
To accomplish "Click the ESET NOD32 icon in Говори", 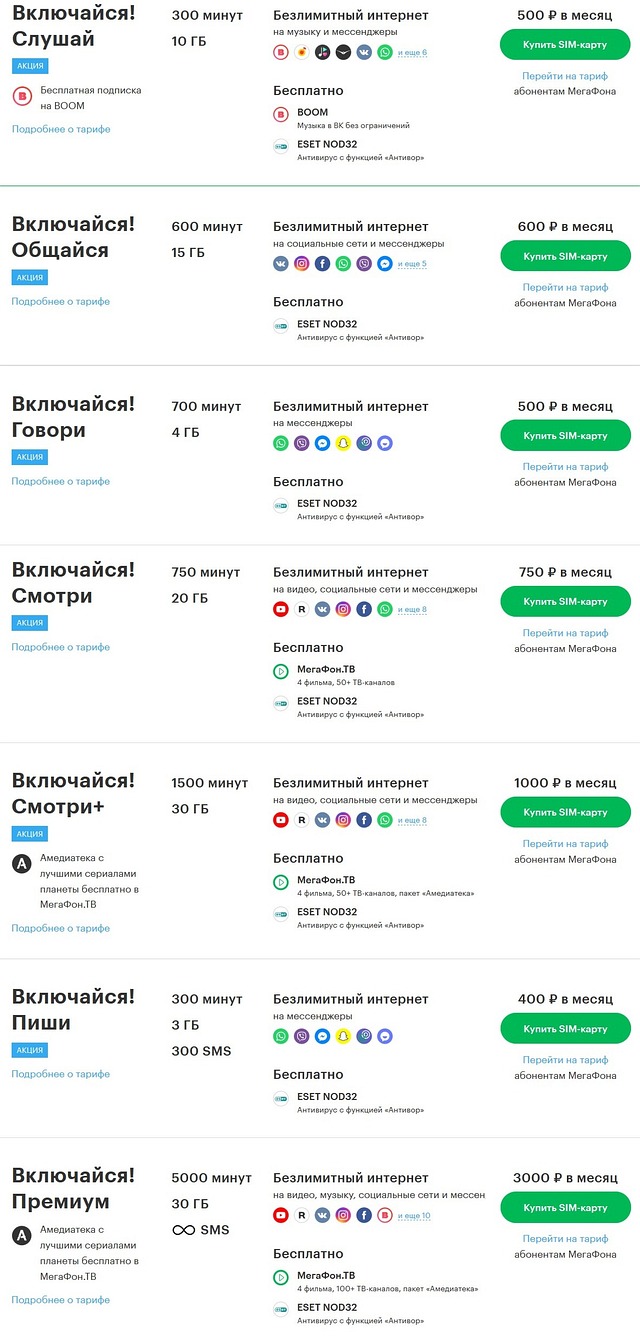I will (x=281, y=507).
